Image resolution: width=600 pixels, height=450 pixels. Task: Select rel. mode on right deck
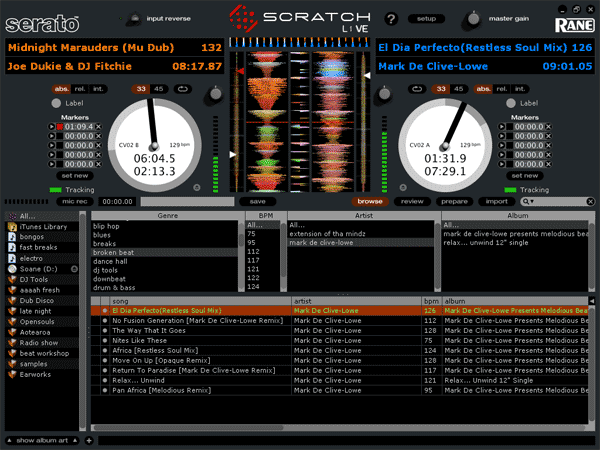coord(502,89)
